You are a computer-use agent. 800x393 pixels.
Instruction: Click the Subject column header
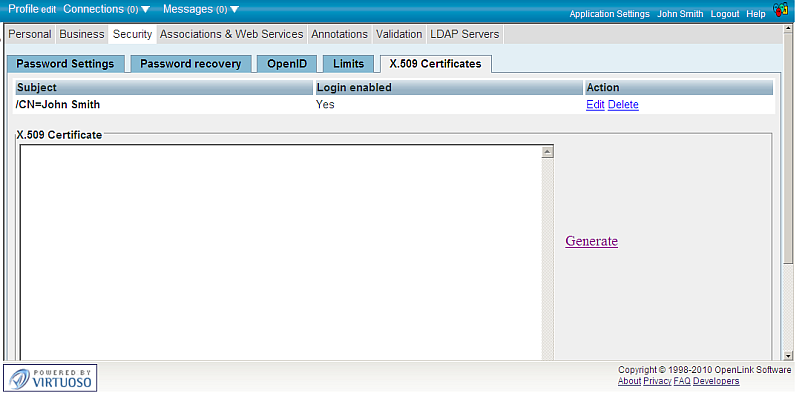pyautogui.click(x=164, y=88)
